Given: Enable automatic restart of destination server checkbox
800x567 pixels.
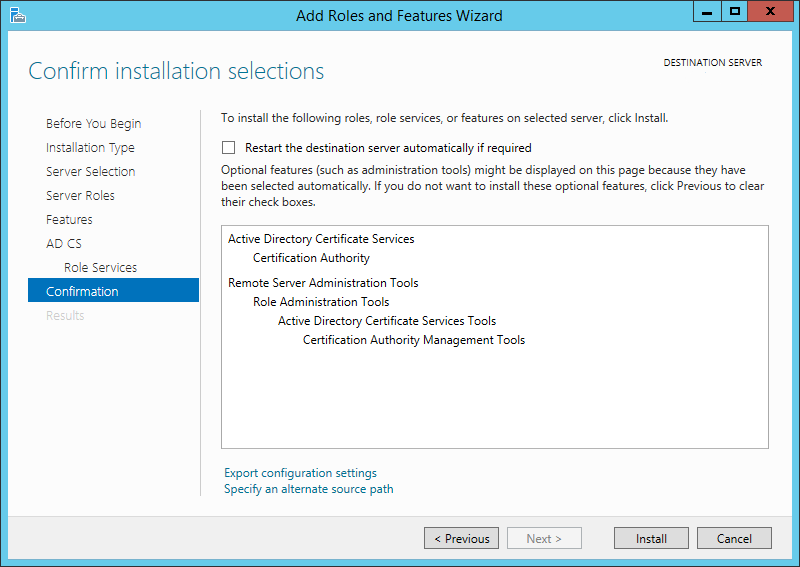Looking at the screenshot, I should [x=229, y=147].
